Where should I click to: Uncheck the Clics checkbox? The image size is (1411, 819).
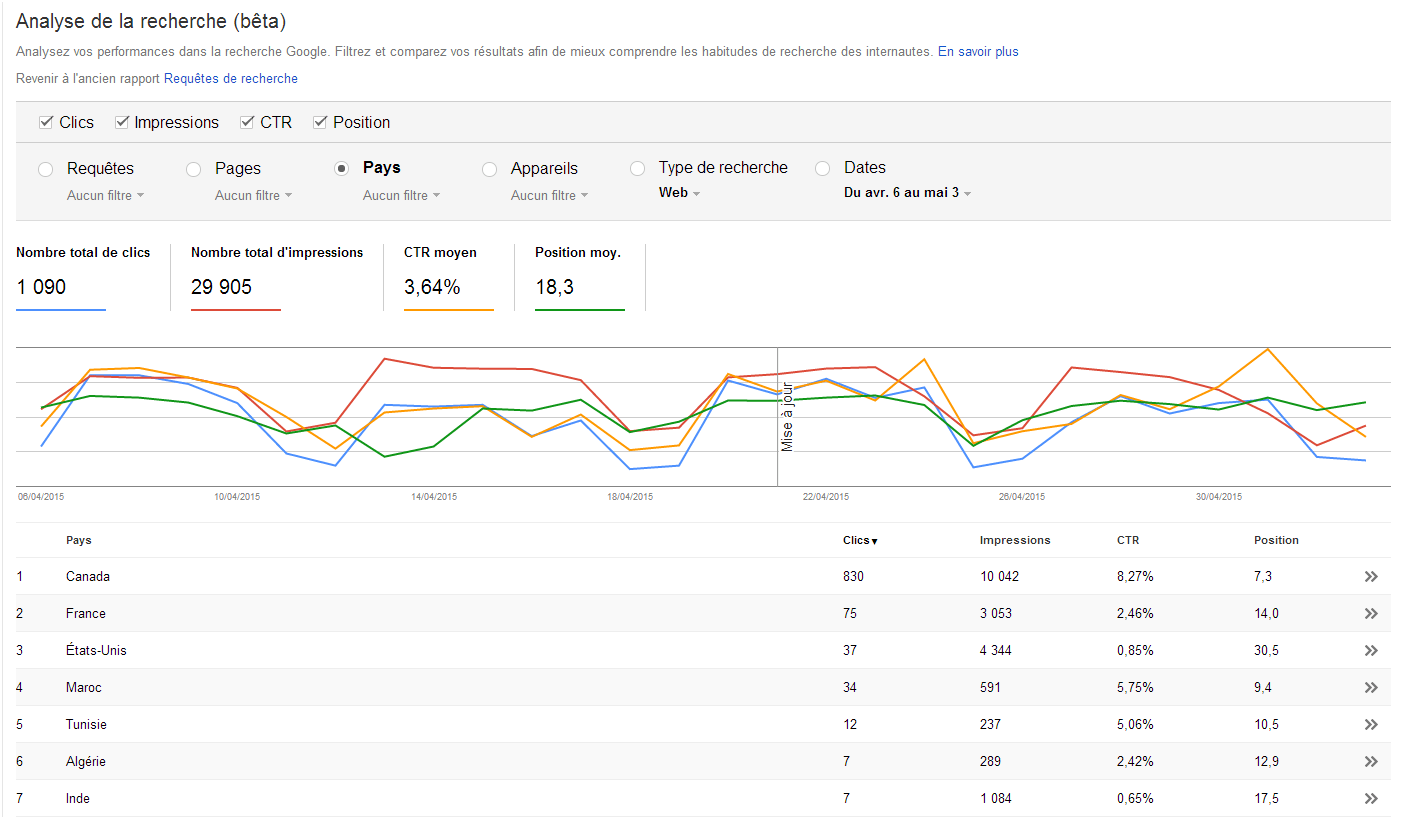tap(45, 122)
